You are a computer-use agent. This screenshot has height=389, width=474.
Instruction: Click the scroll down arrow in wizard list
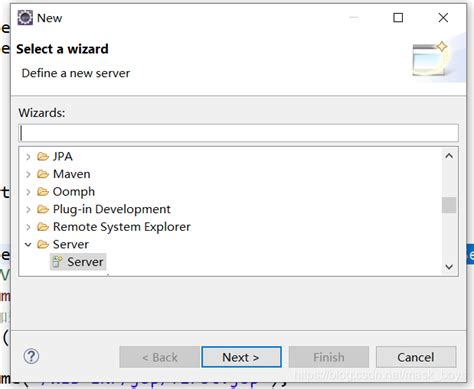coord(449,267)
